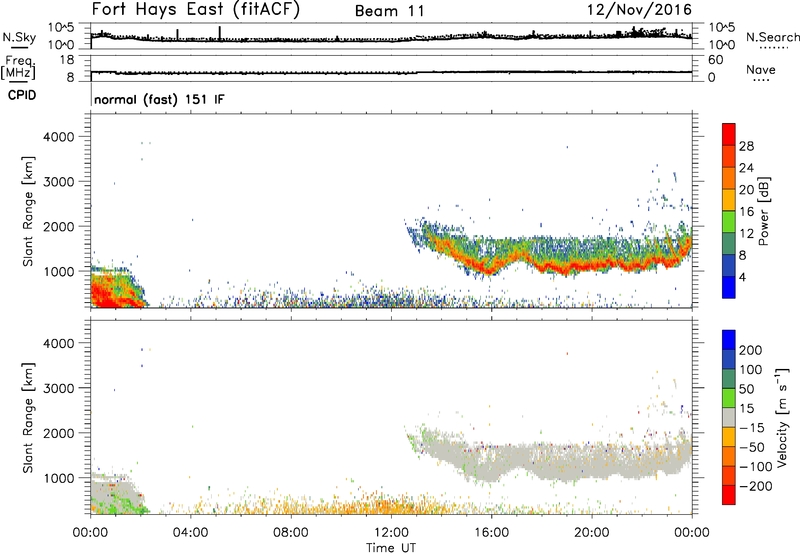Click the 'Nave' legend label
The height and width of the screenshot is (554, 800).
tap(761, 69)
